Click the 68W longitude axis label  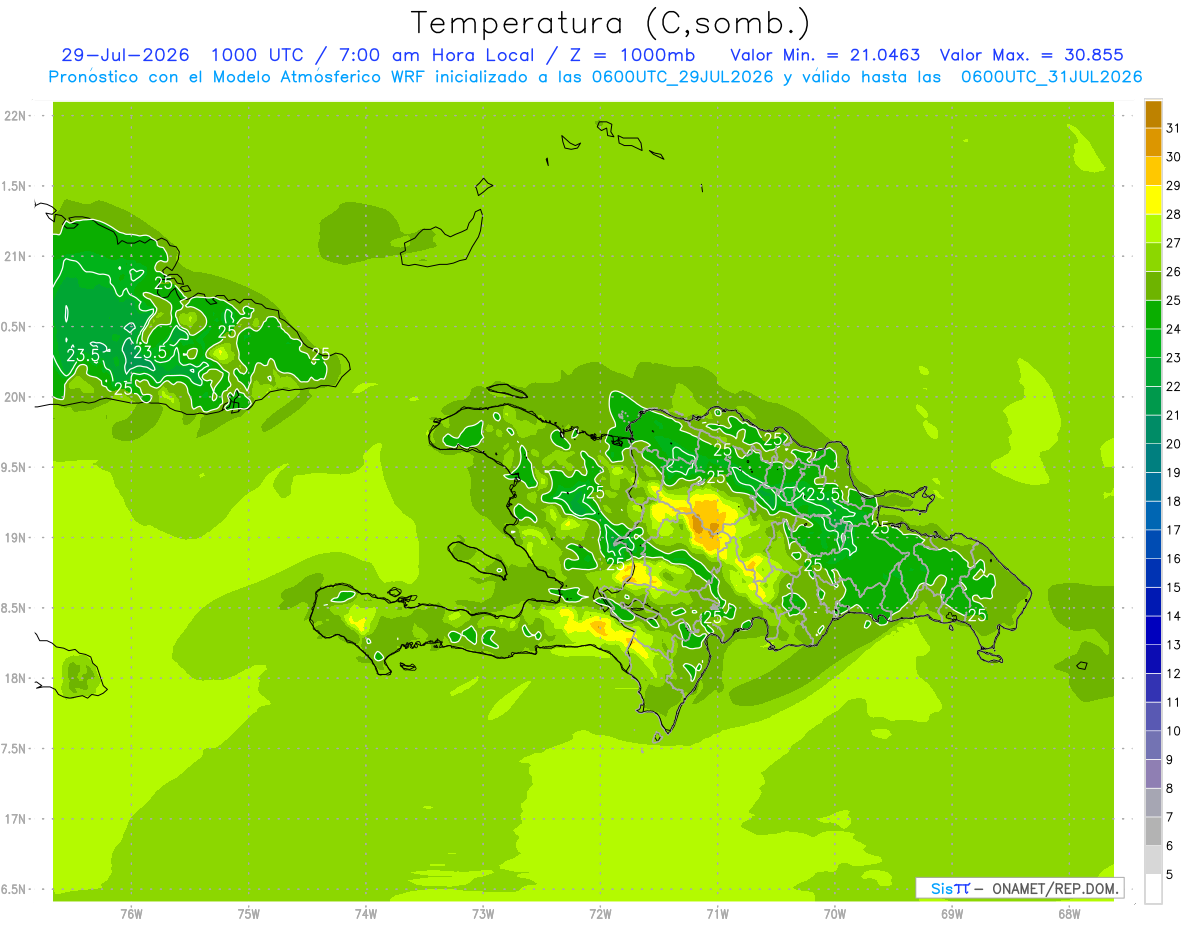click(1068, 913)
